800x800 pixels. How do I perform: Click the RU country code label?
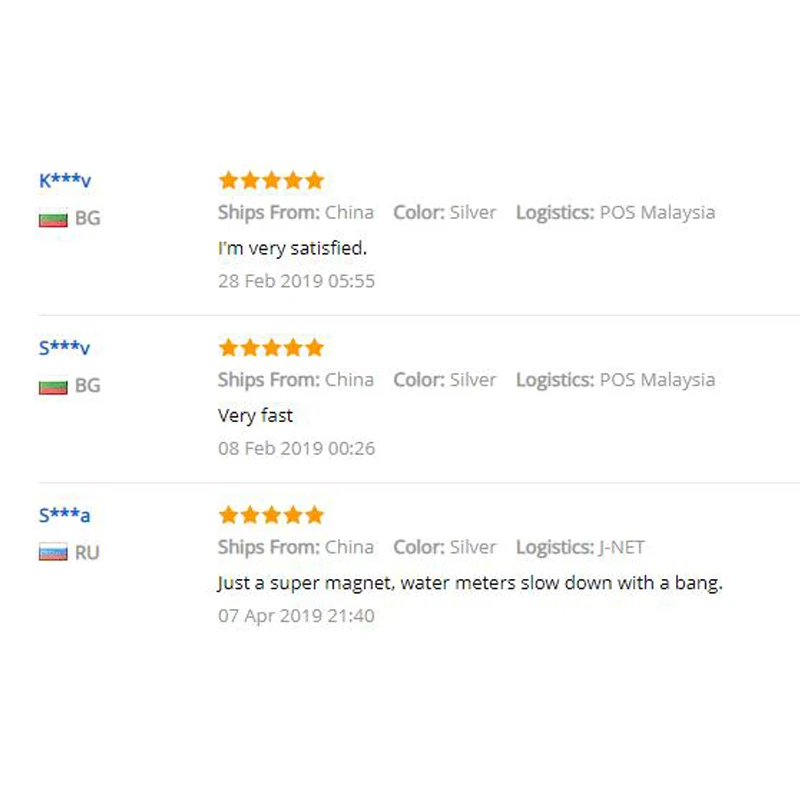pyautogui.click(x=87, y=553)
